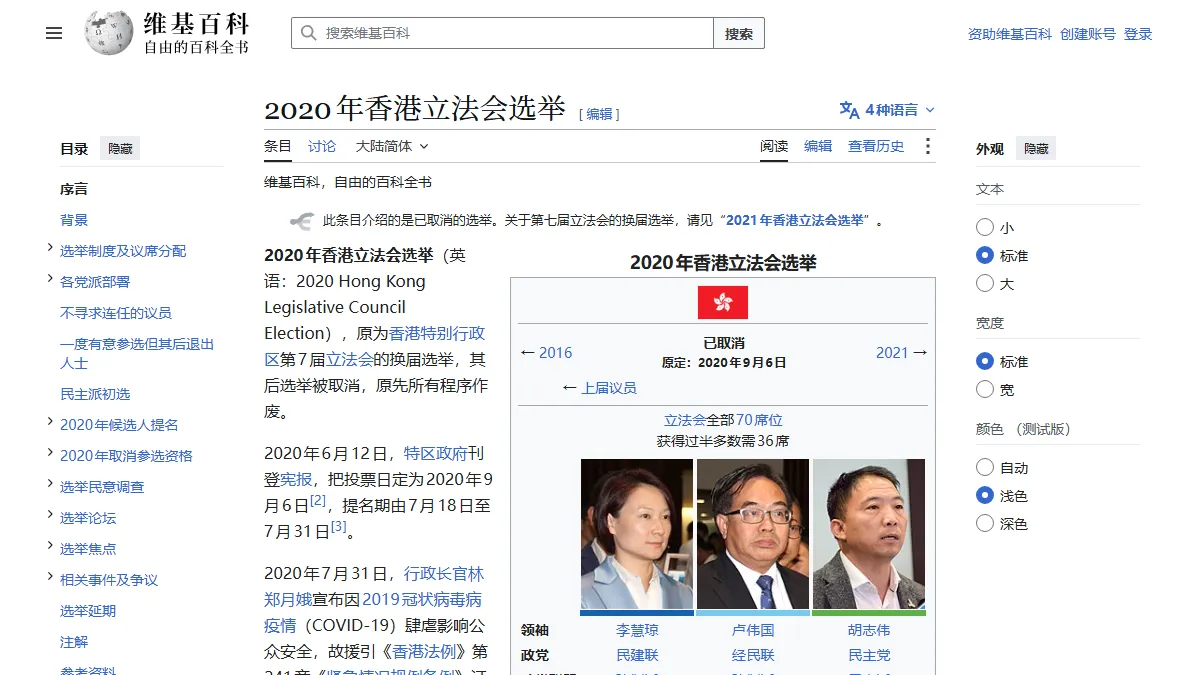
Task: Open 民主党 party link in infobox
Action: coord(869,655)
